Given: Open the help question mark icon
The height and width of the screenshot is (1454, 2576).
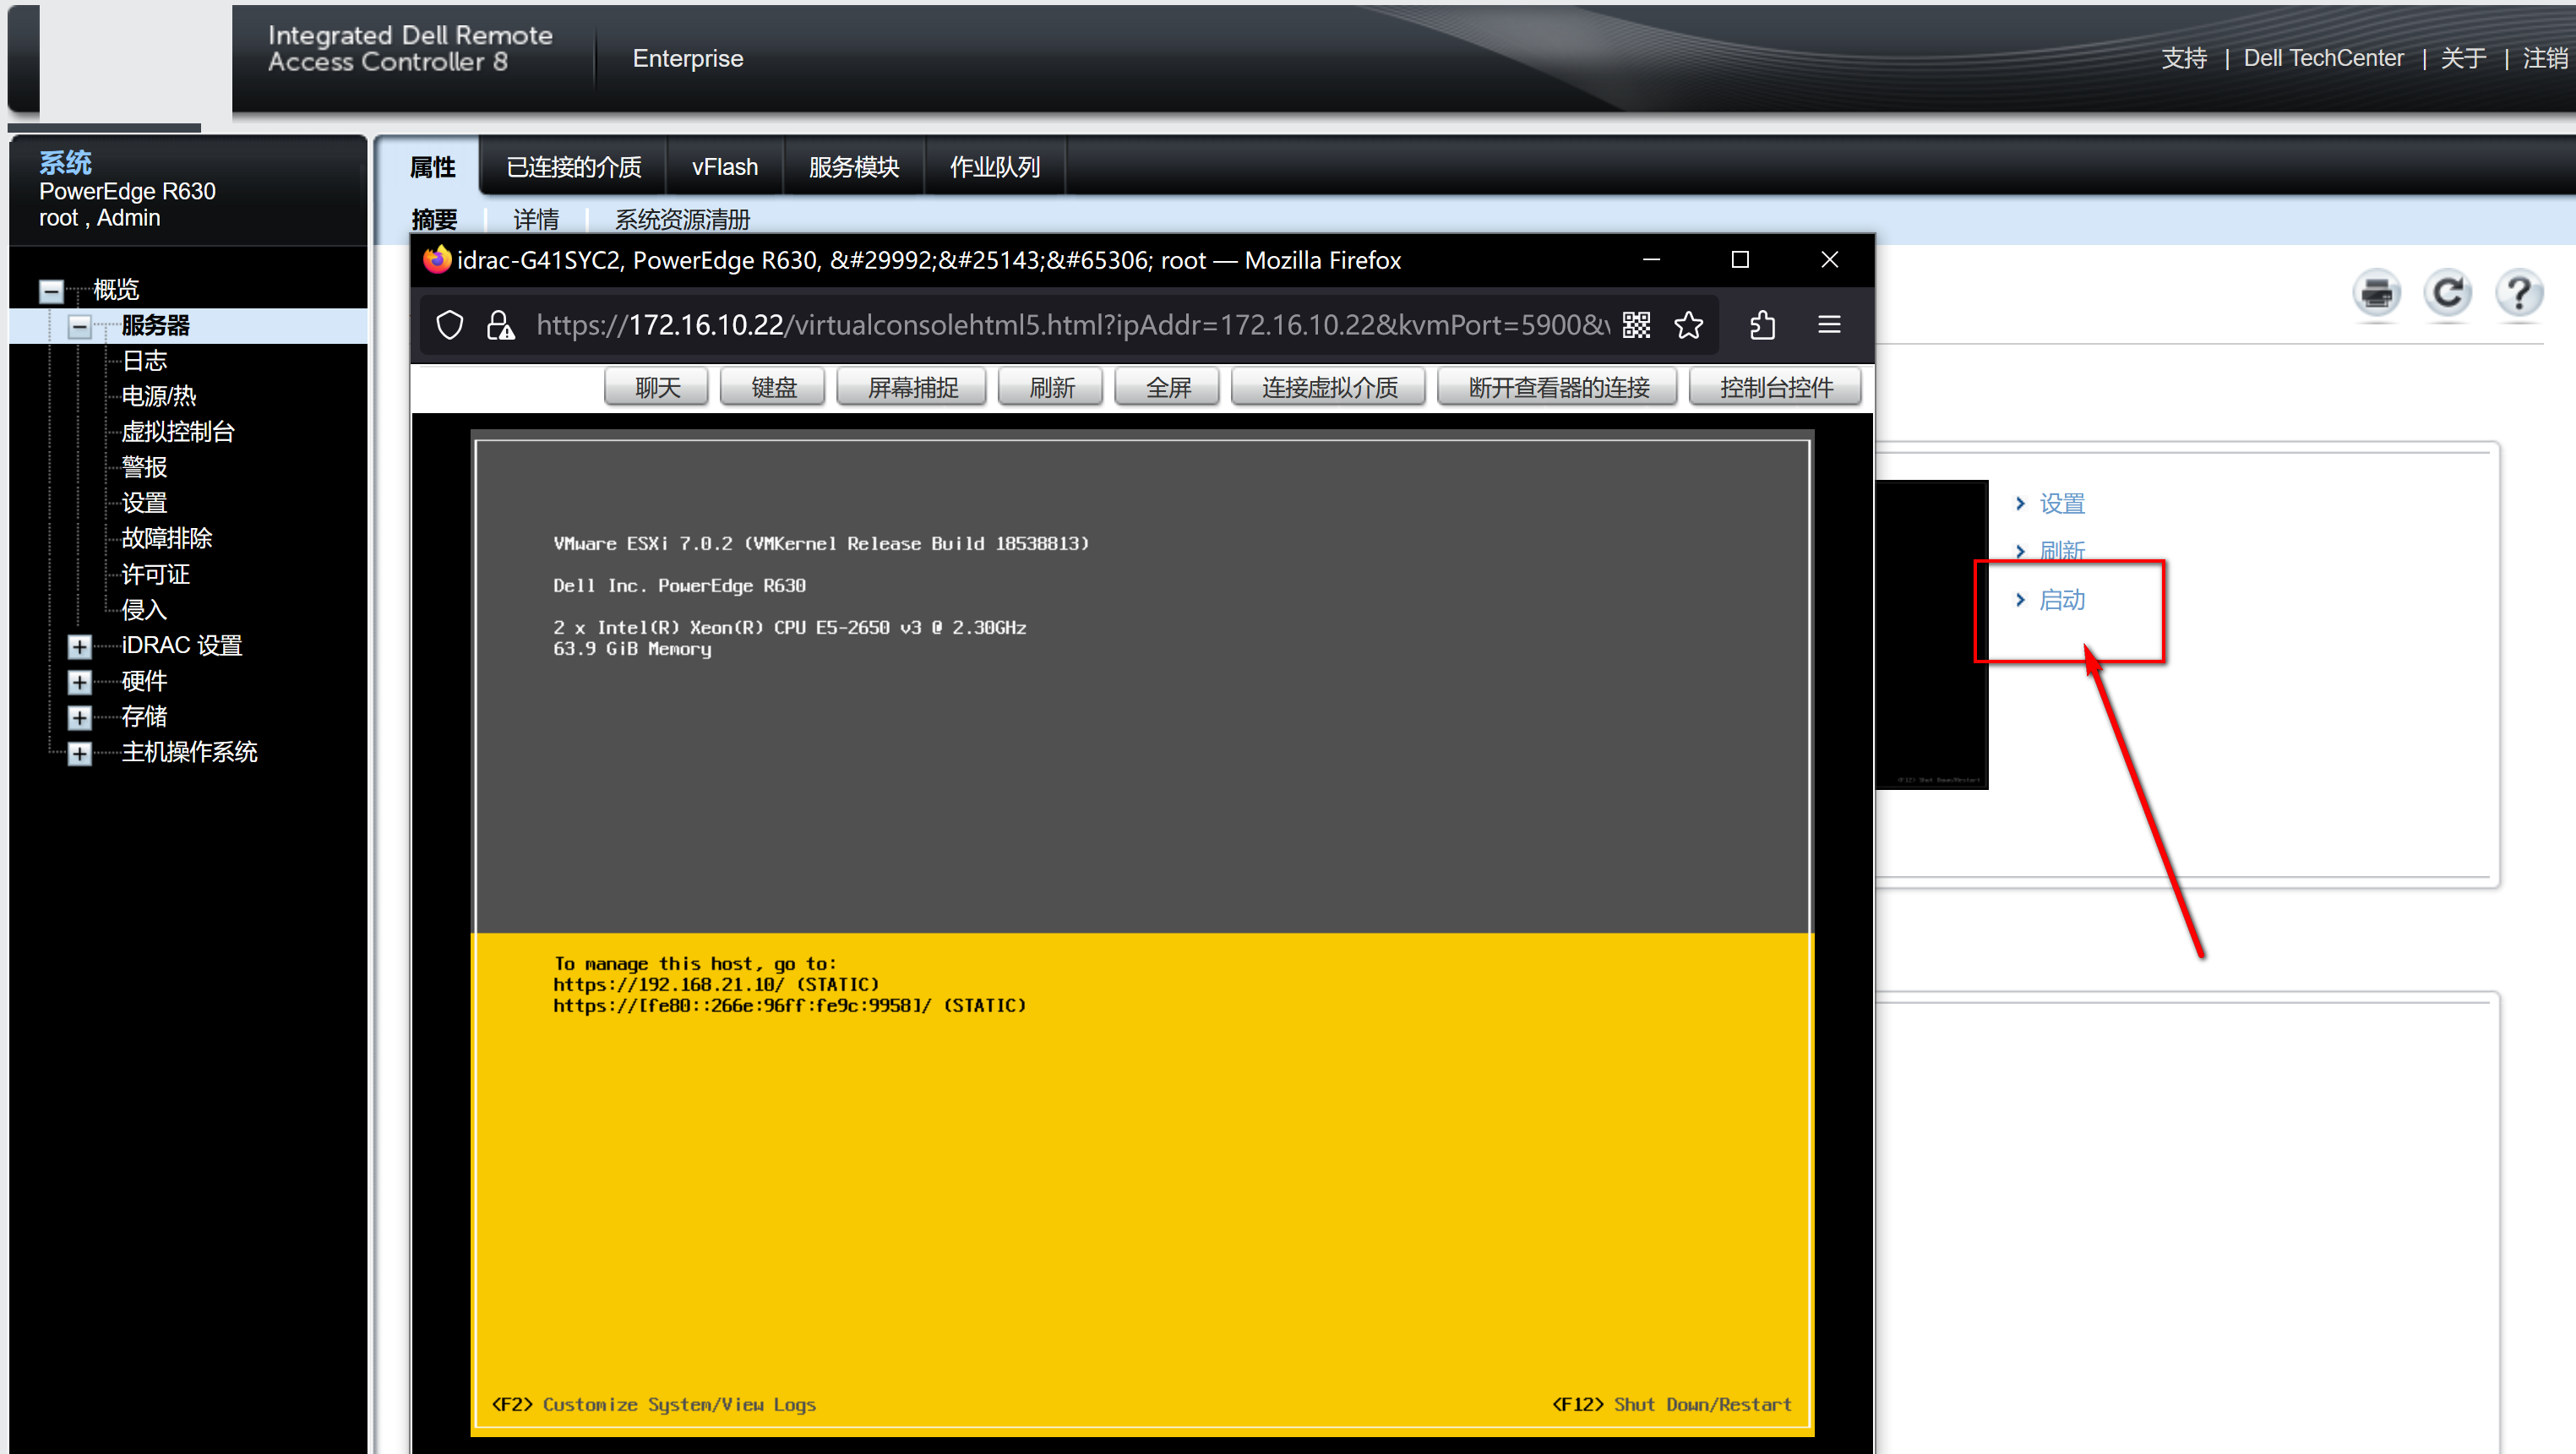Looking at the screenshot, I should click(x=2518, y=294).
